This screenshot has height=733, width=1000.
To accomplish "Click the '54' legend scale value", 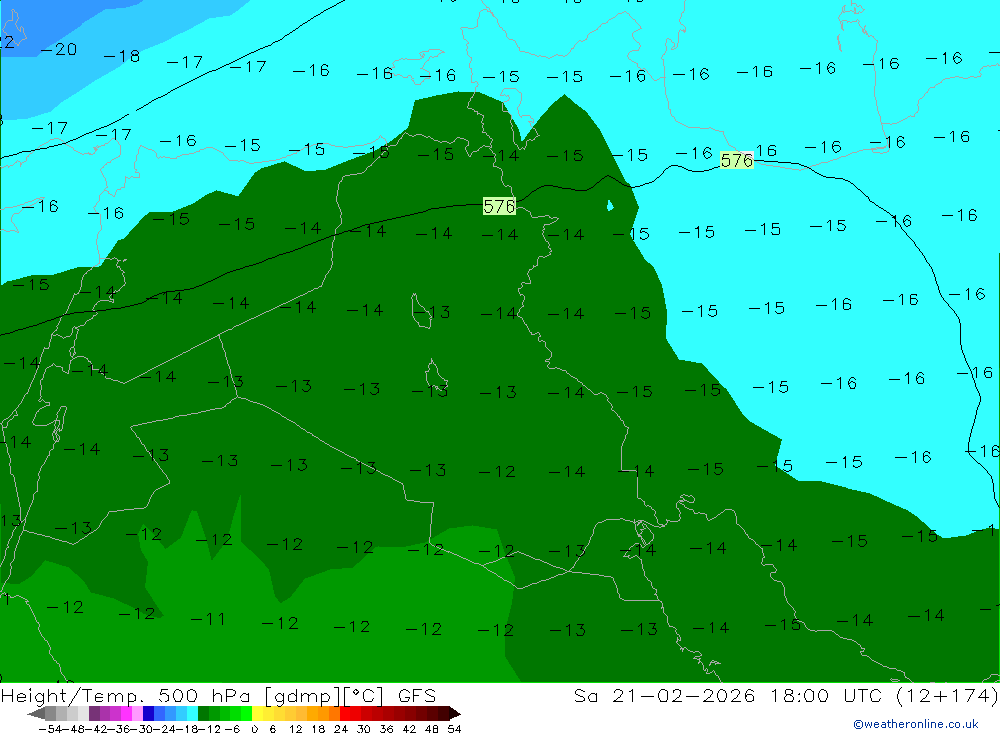I will [x=454, y=729].
